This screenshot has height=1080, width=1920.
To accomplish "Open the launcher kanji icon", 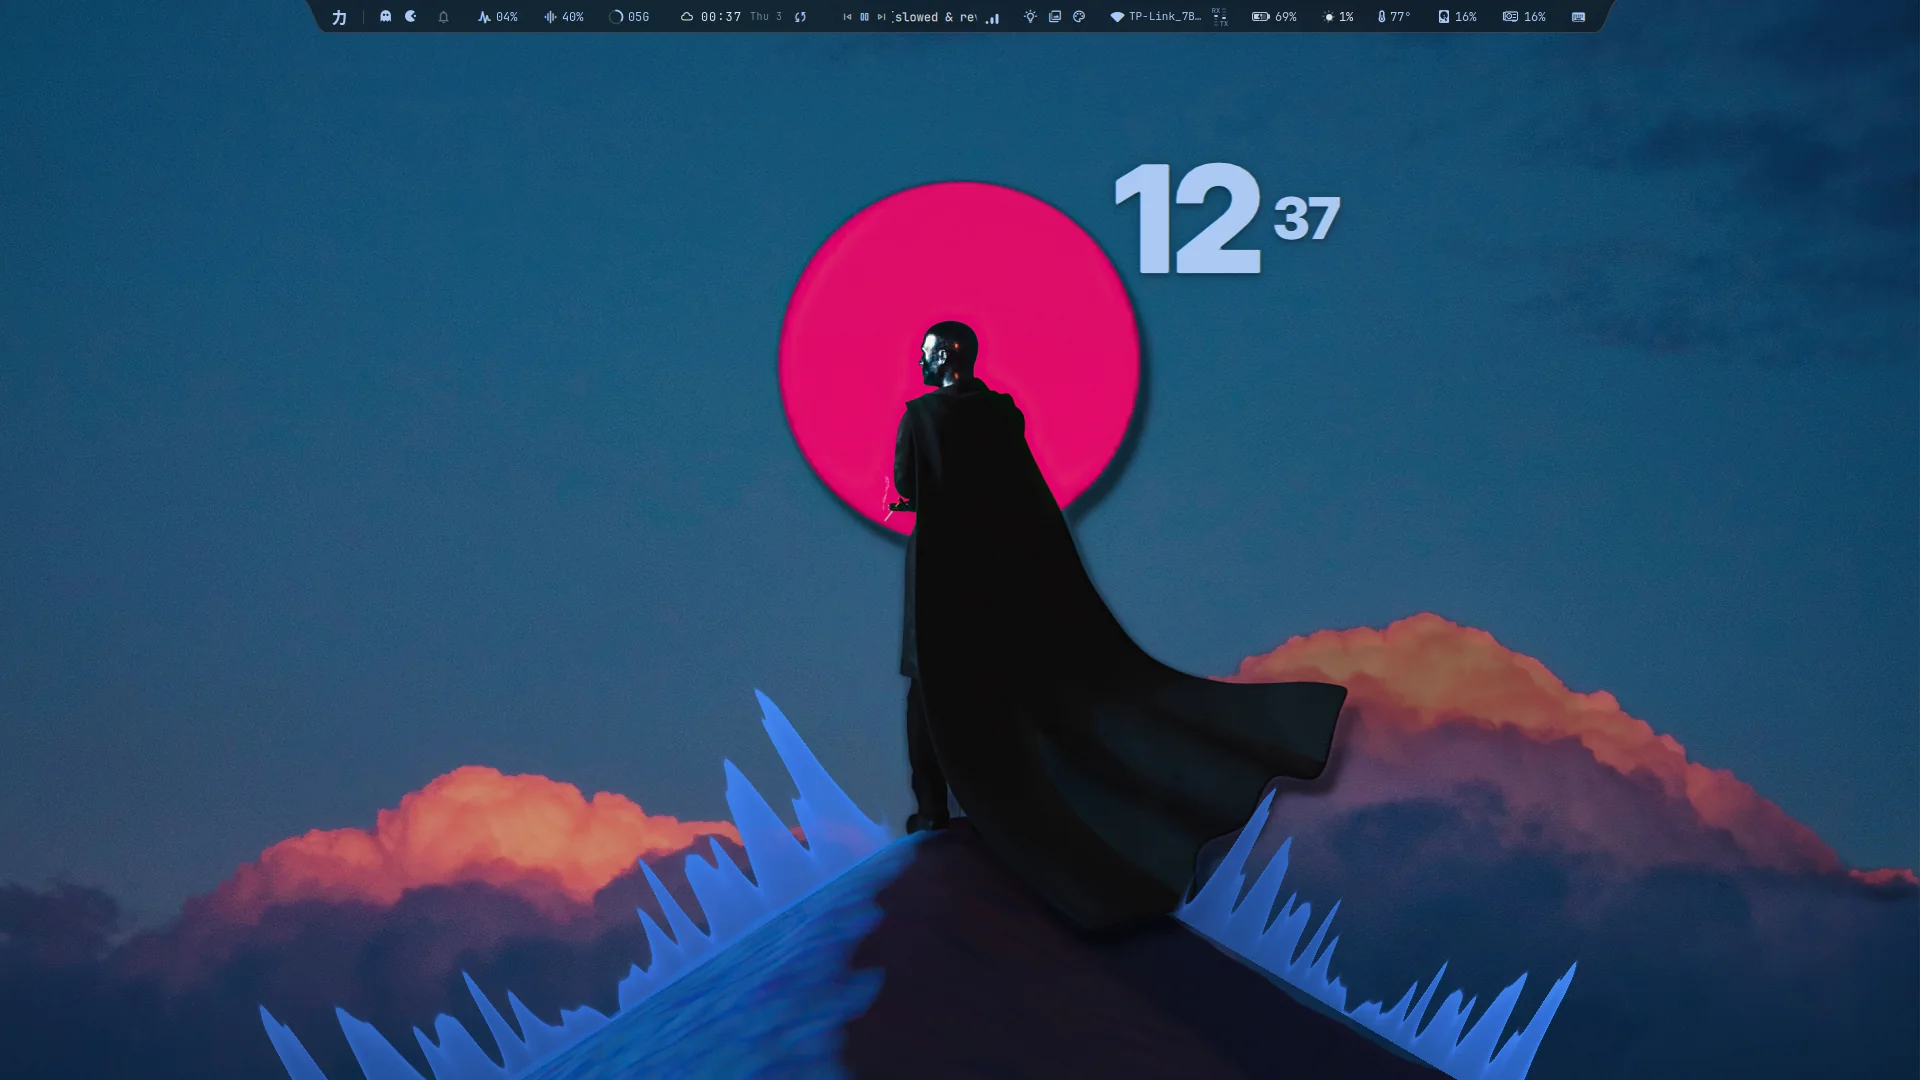I will pyautogui.click(x=339, y=17).
